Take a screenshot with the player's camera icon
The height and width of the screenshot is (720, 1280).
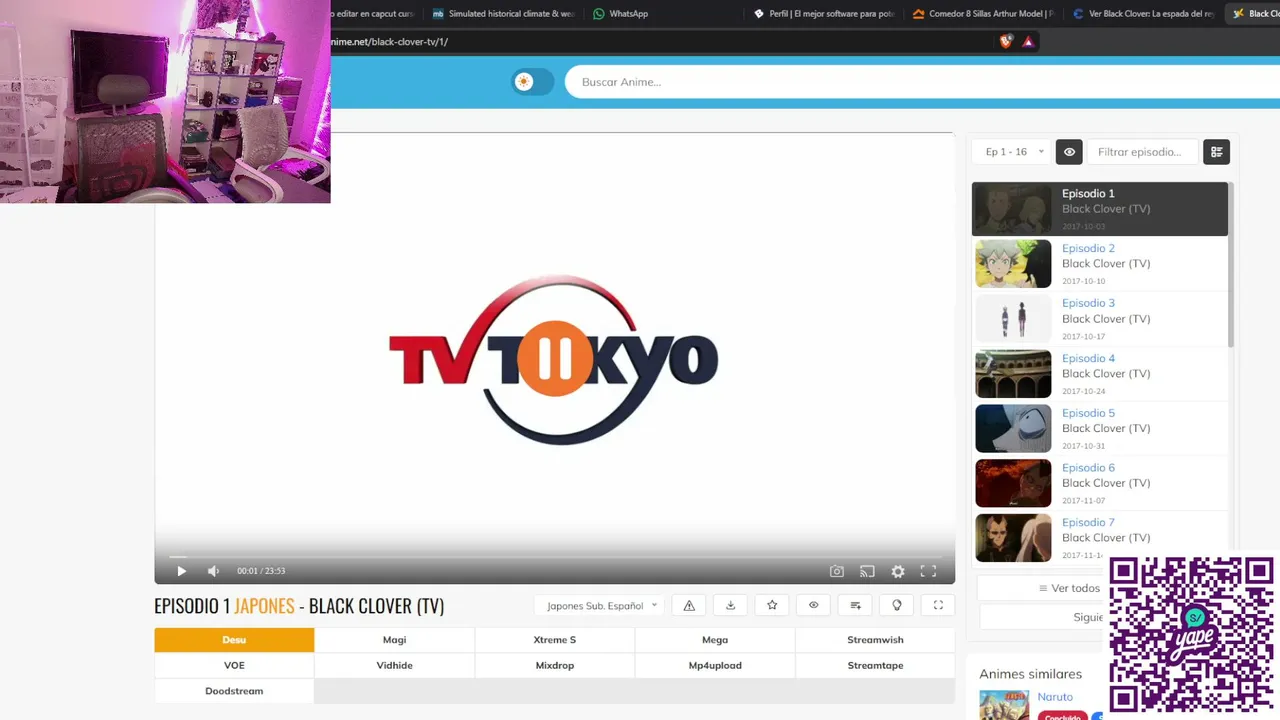click(x=837, y=571)
